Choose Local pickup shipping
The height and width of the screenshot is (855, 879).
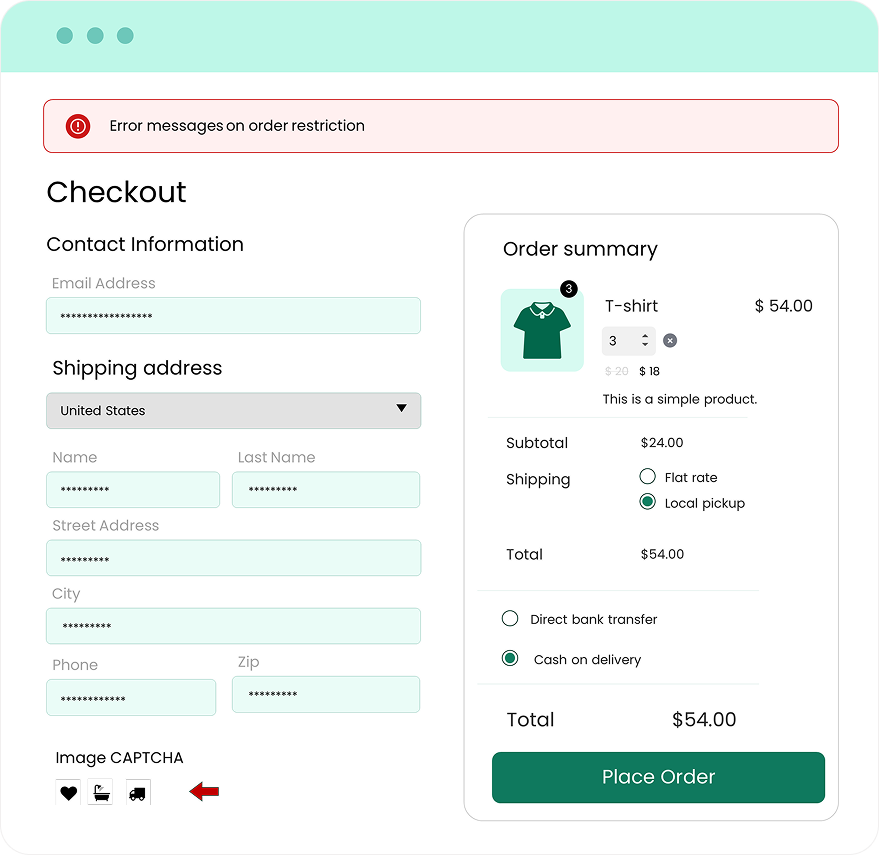coord(647,502)
